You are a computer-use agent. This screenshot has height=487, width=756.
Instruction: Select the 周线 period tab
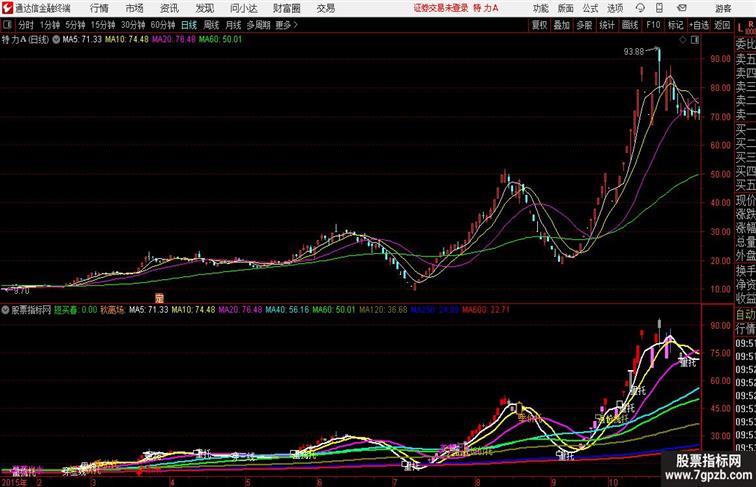point(211,25)
